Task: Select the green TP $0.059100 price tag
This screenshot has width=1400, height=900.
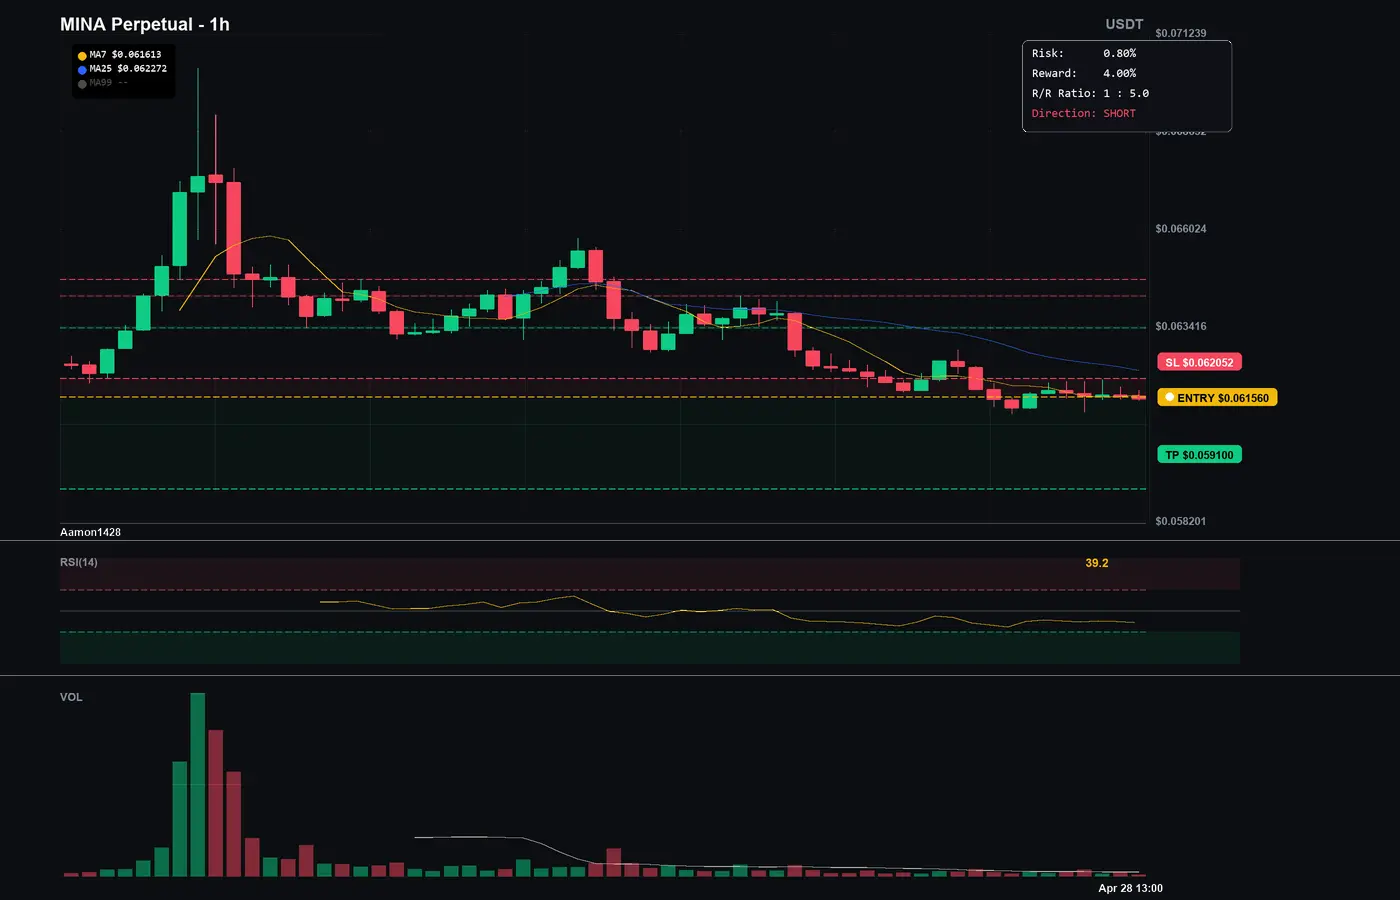Action: pyautogui.click(x=1199, y=455)
